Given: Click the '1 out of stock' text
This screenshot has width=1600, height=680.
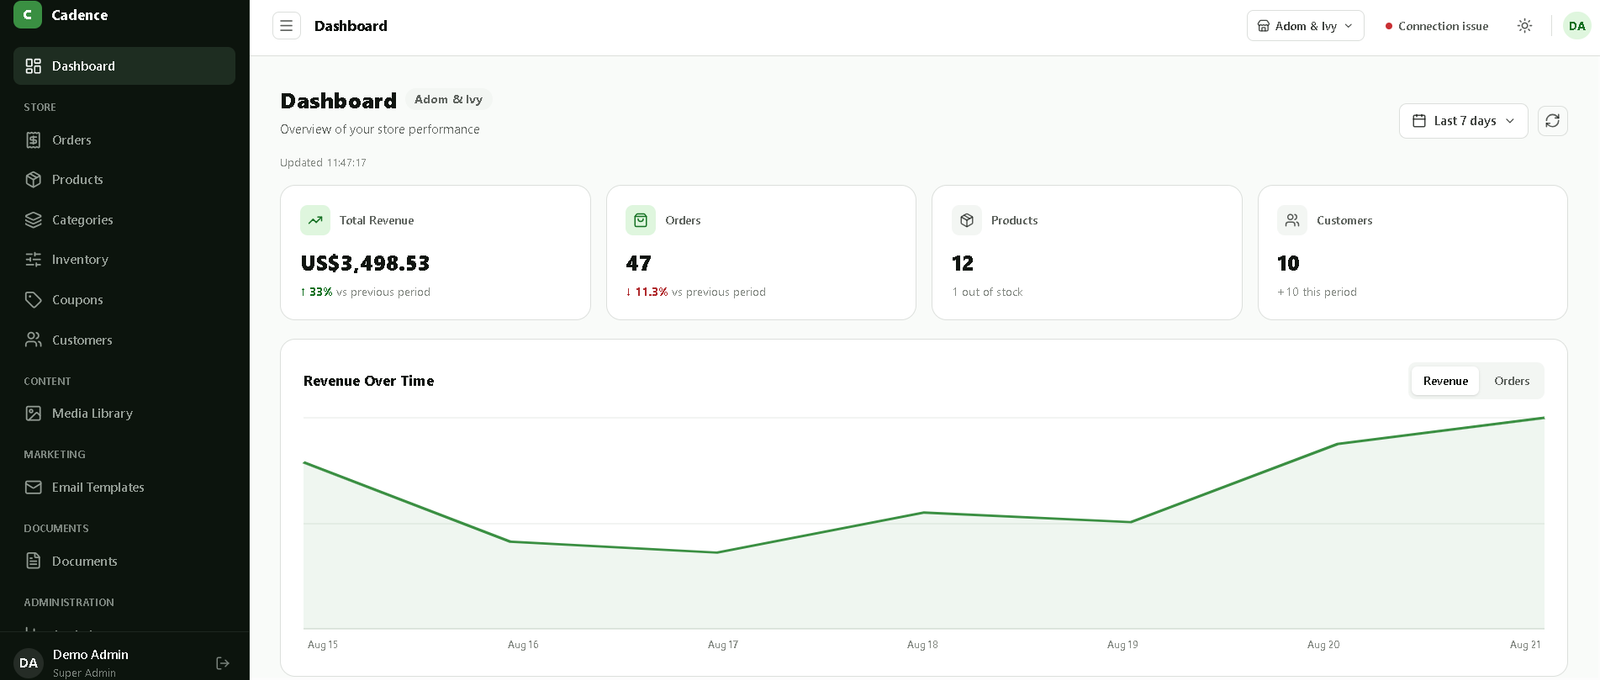Looking at the screenshot, I should click(987, 292).
